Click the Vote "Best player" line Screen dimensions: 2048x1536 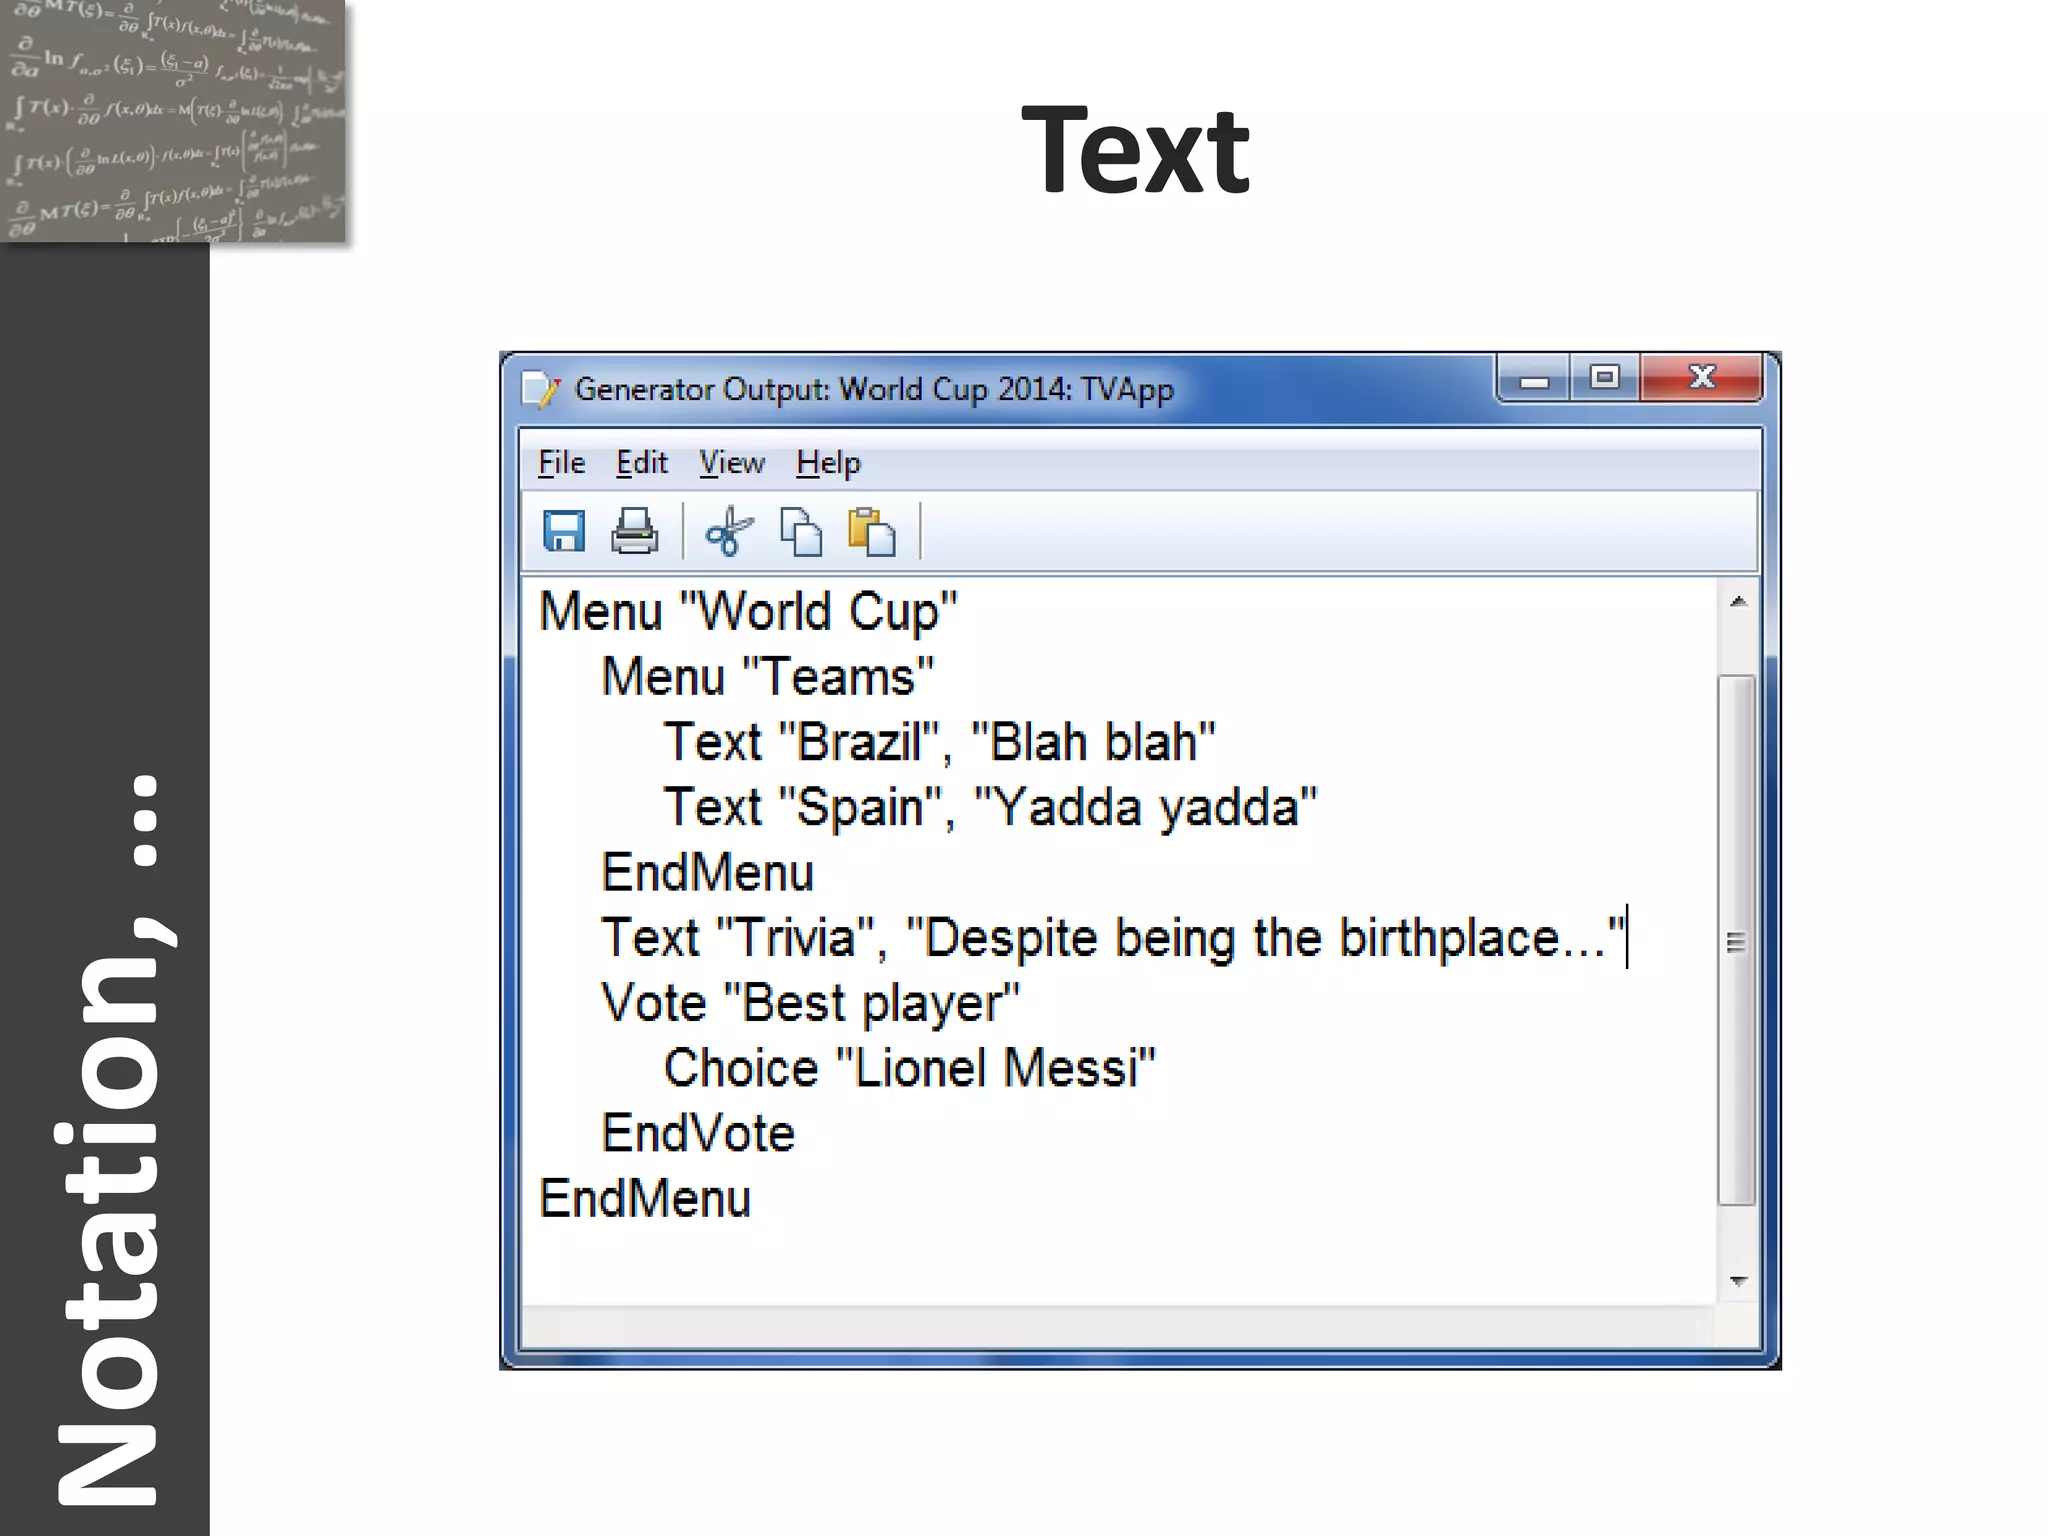tap(810, 1004)
